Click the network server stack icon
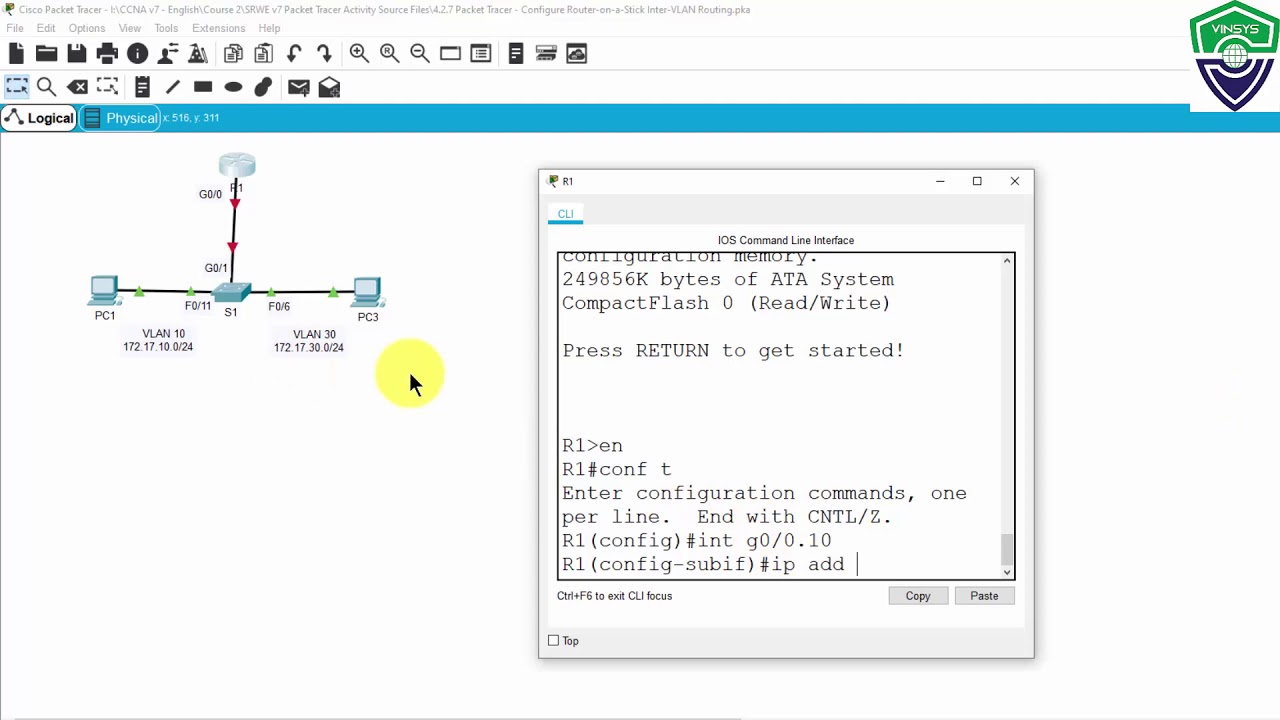The image size is (1280, 720). click(x=546, y=53)
